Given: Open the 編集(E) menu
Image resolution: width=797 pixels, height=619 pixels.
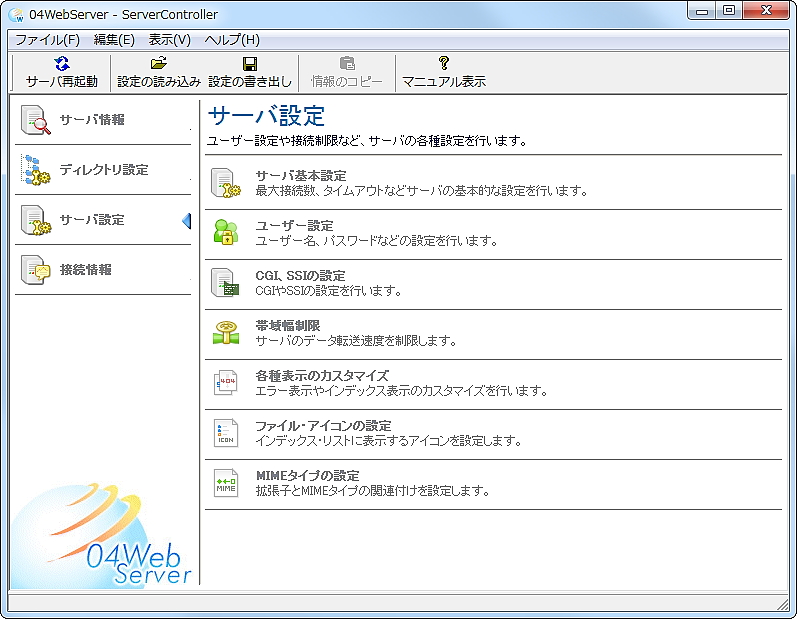Looking at the screenshot, I should click(x=114, y=40).
